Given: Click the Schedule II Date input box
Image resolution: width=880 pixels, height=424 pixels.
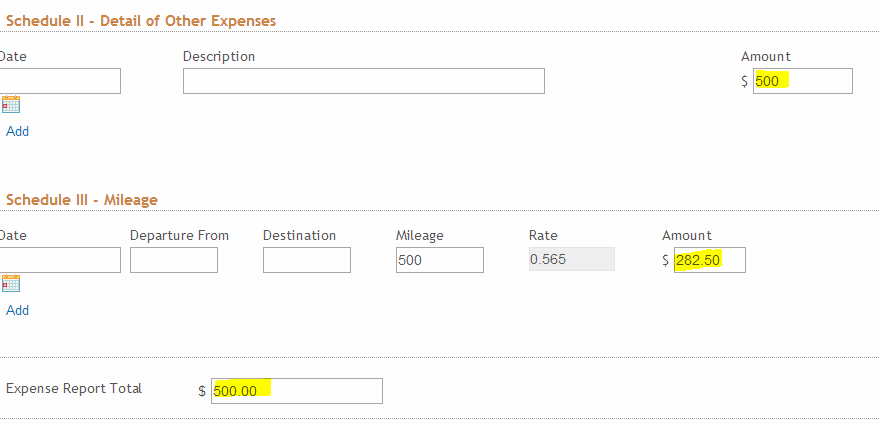Looking at the screenshot, I should coord(60,81).
